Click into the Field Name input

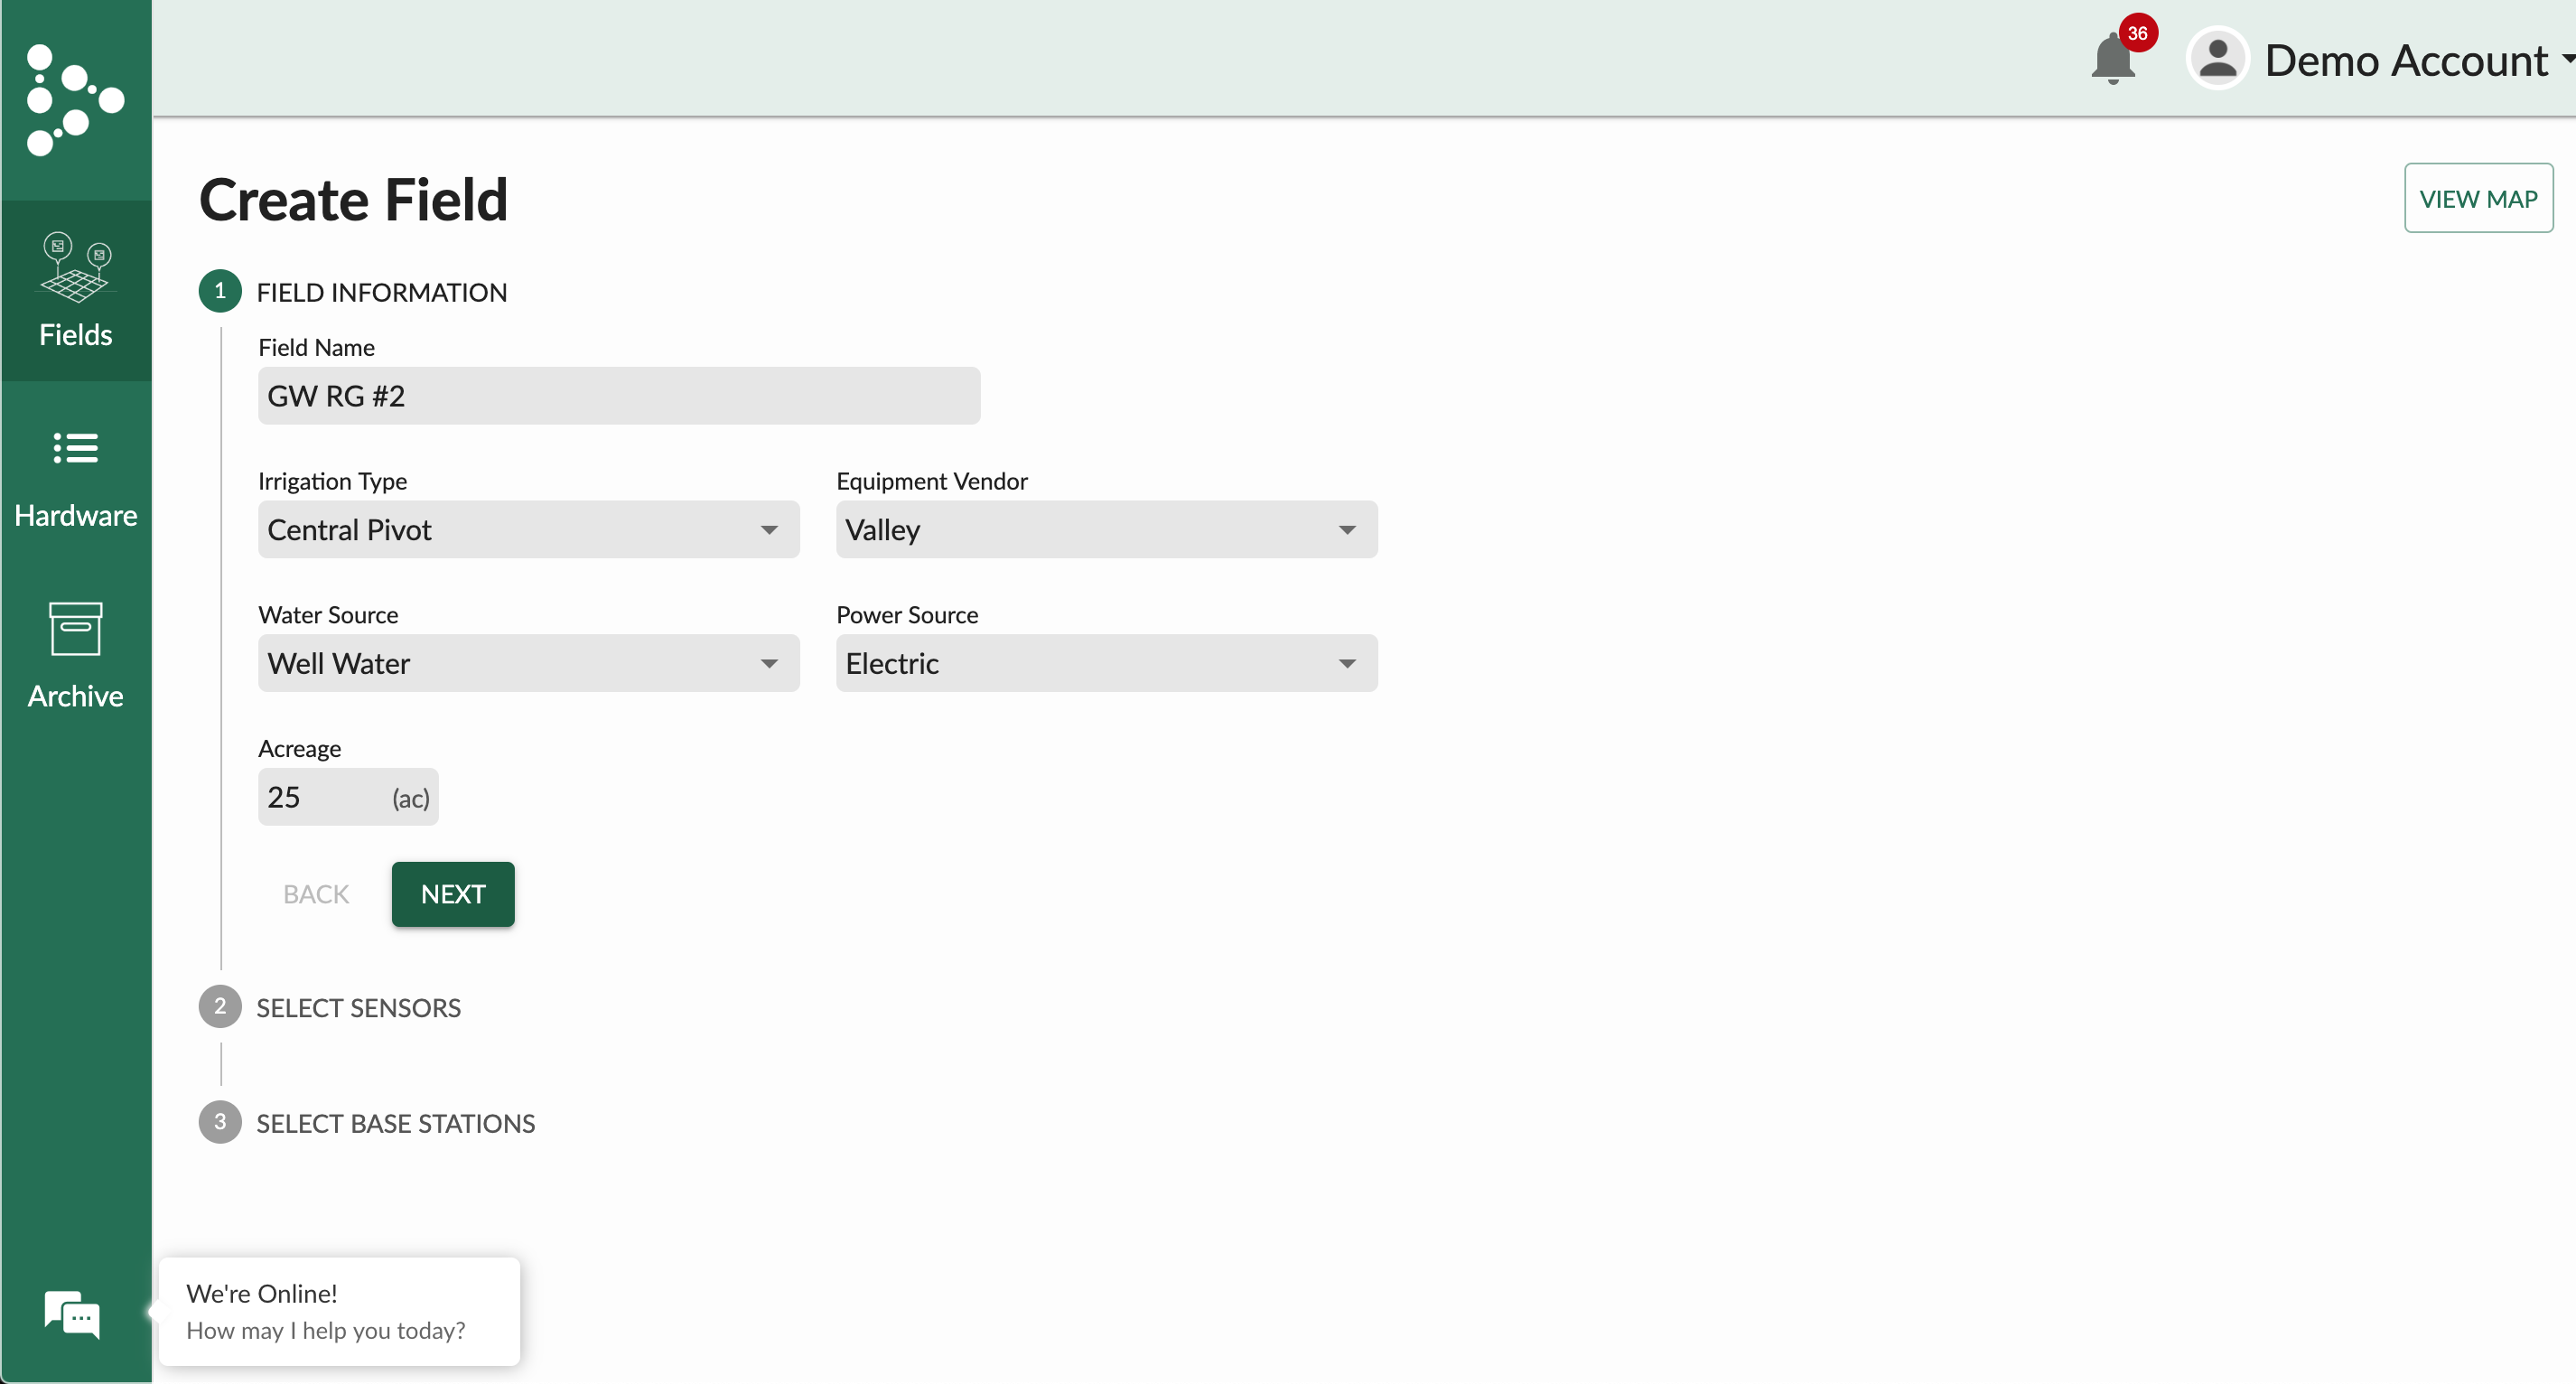(618, 396)
